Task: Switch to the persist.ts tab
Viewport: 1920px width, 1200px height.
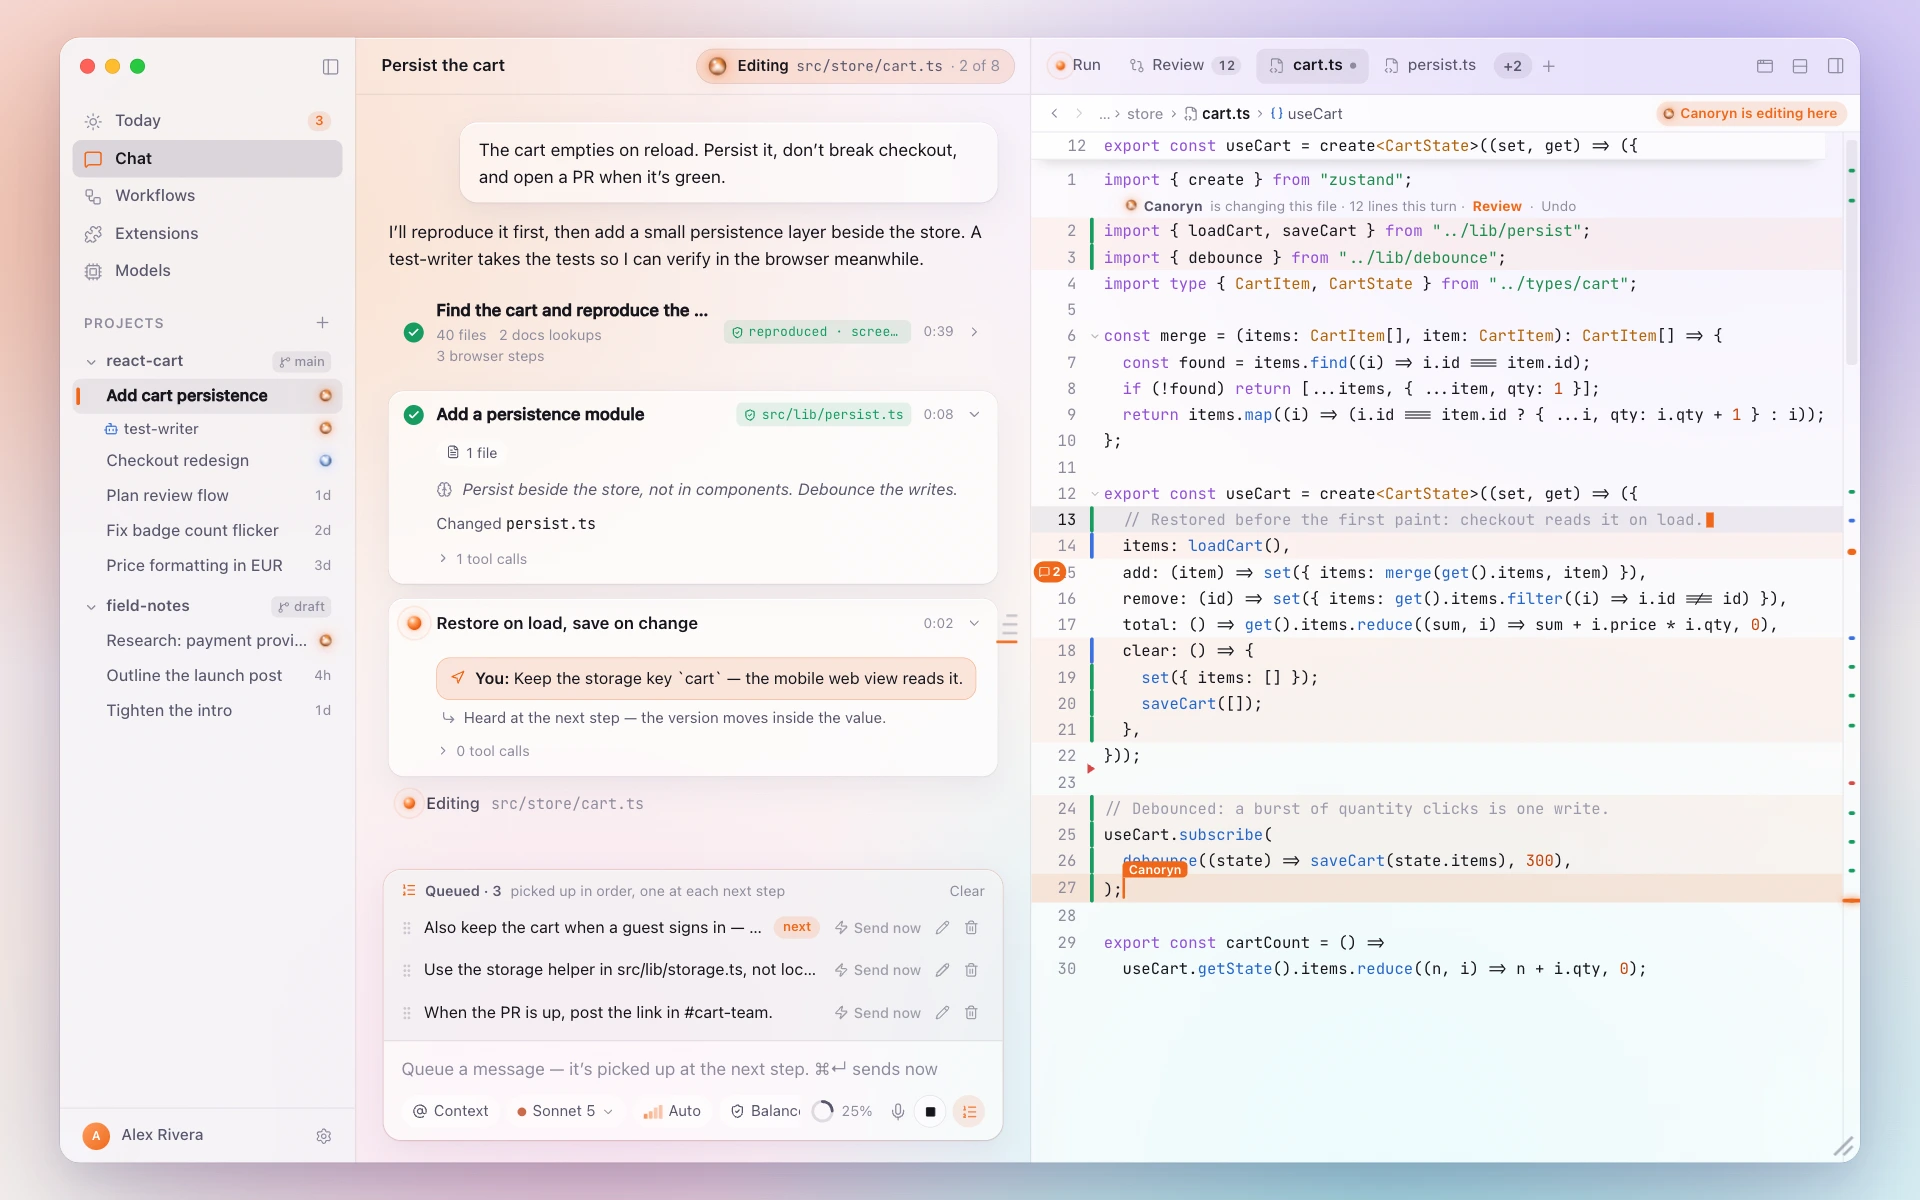Action: [1430, 66]
